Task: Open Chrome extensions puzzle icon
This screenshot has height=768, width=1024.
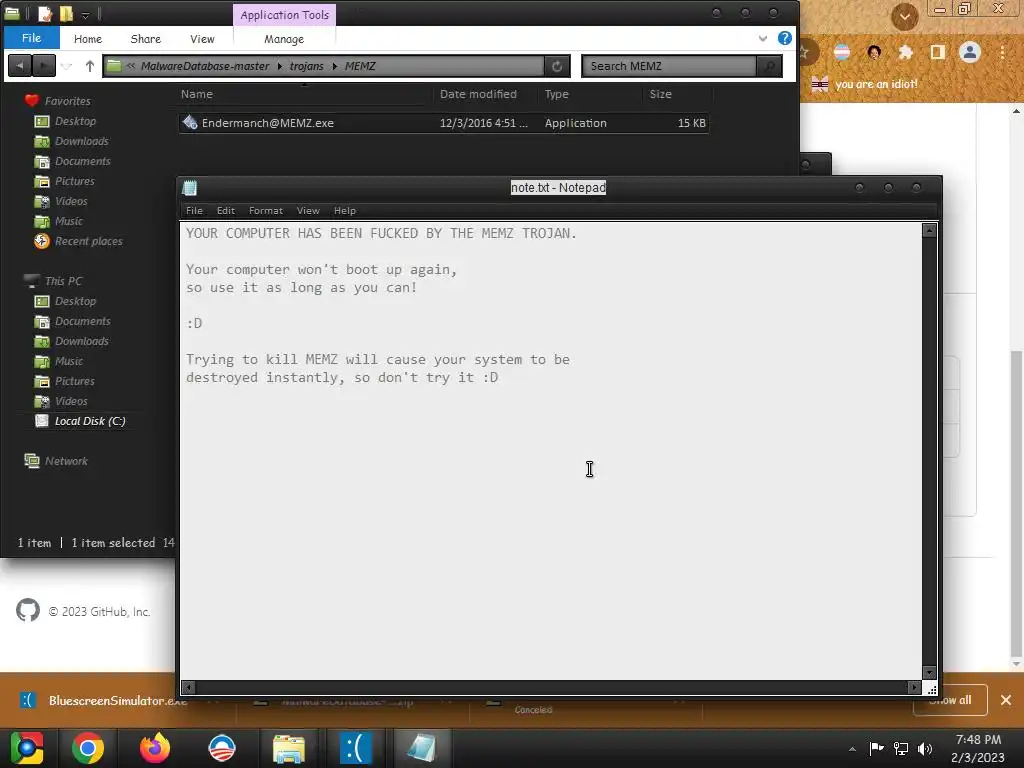Action: [x=905, y=52]
